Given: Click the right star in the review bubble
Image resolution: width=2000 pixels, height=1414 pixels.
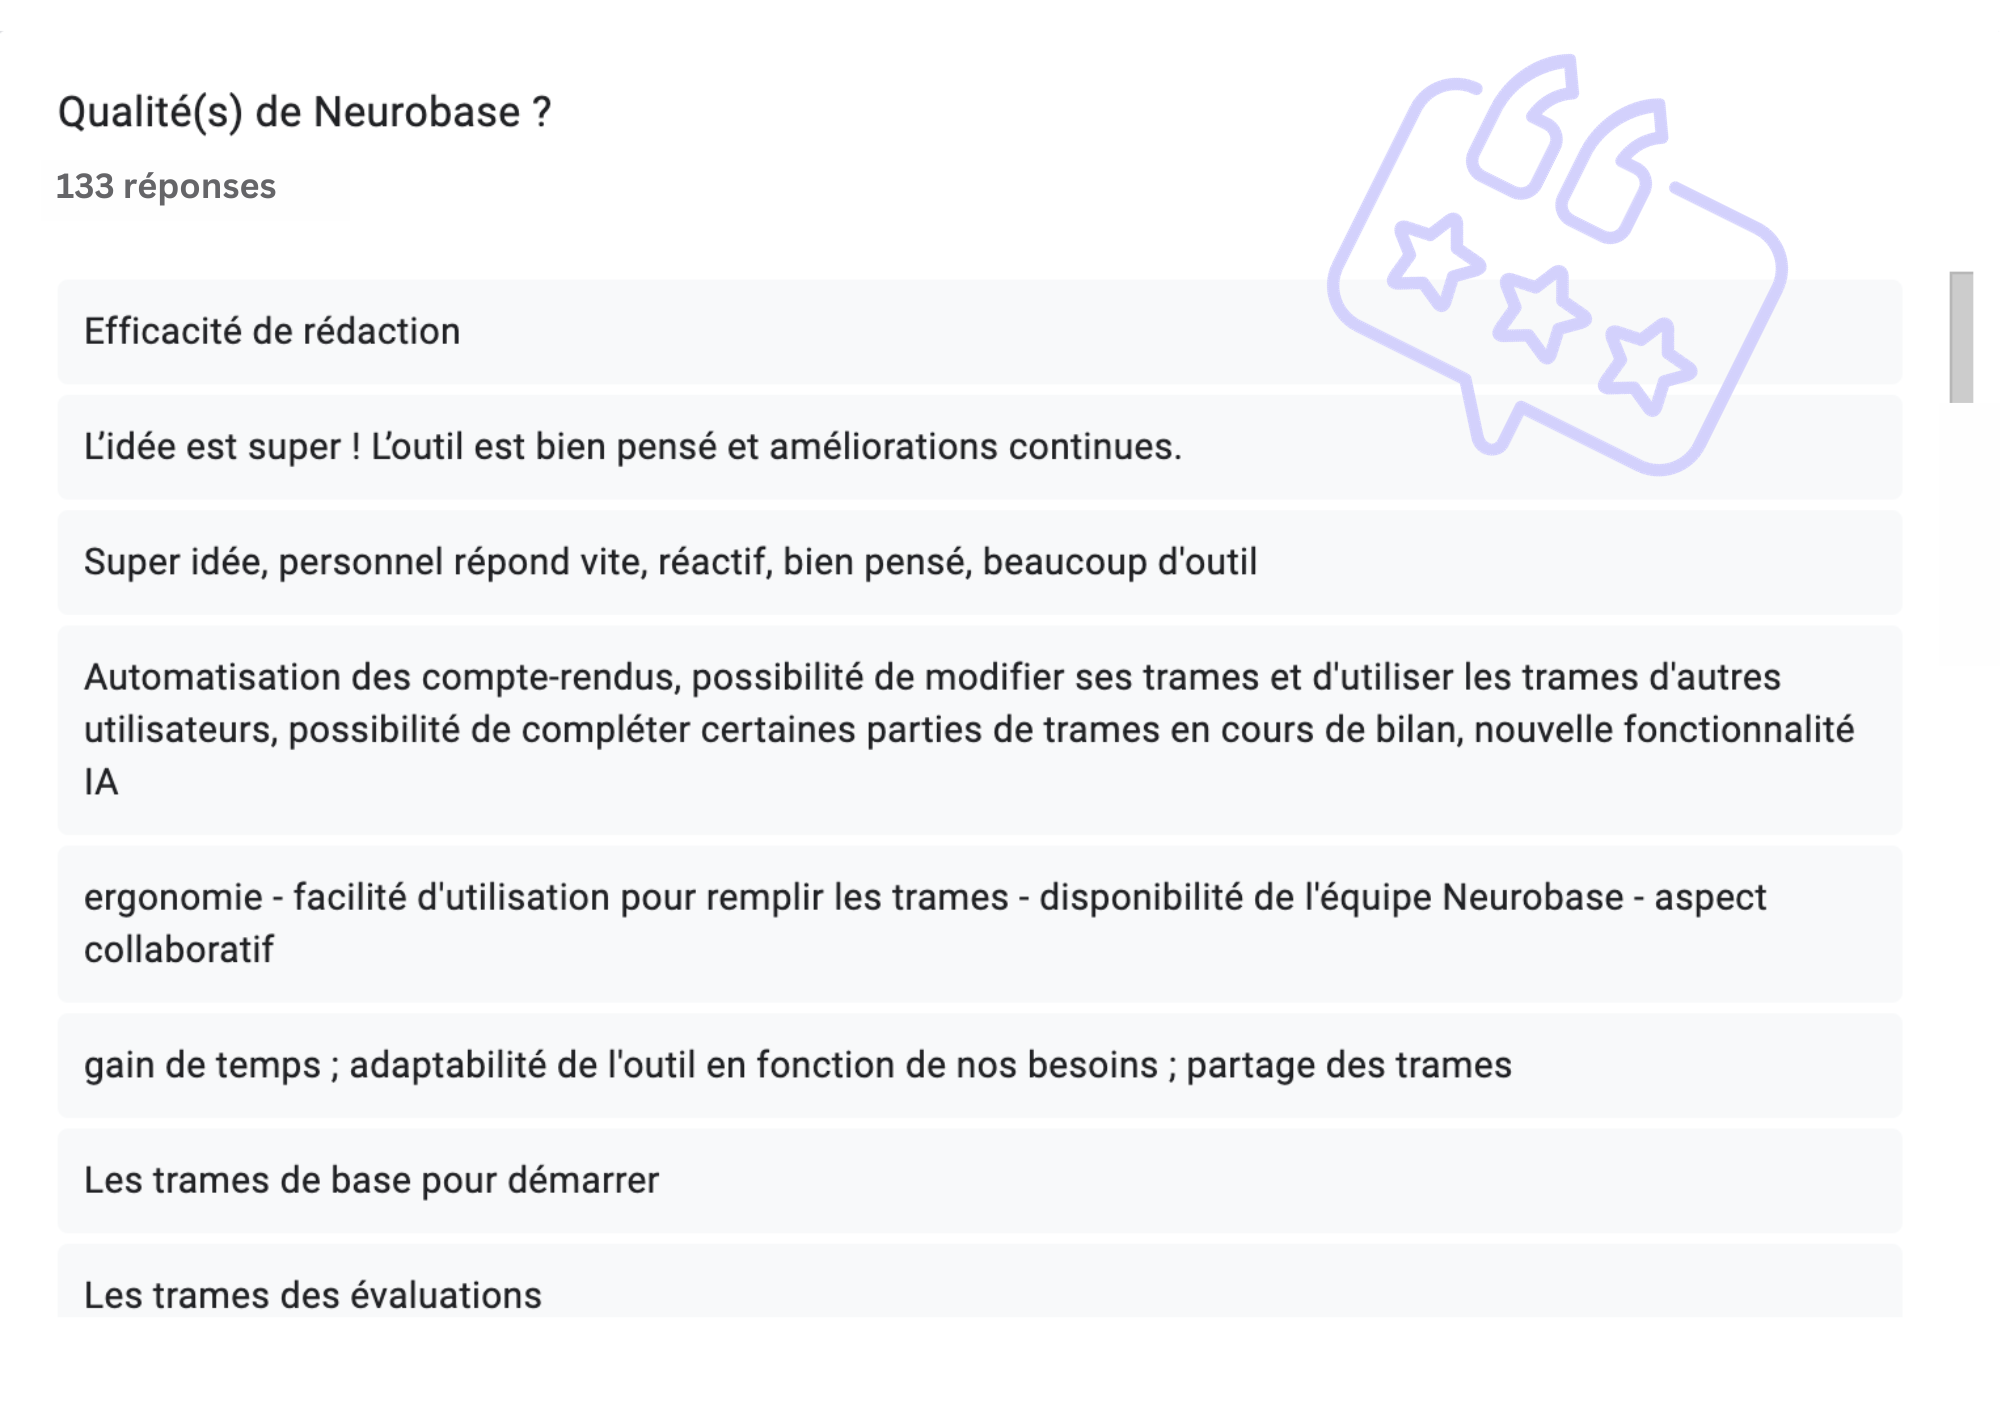Looking at the screenshot, I should (x=1646, y=365).
